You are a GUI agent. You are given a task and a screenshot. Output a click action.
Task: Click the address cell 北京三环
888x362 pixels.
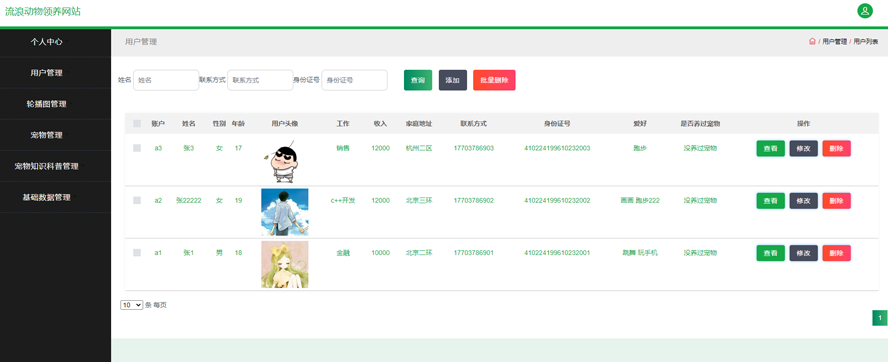click(419, 201)
